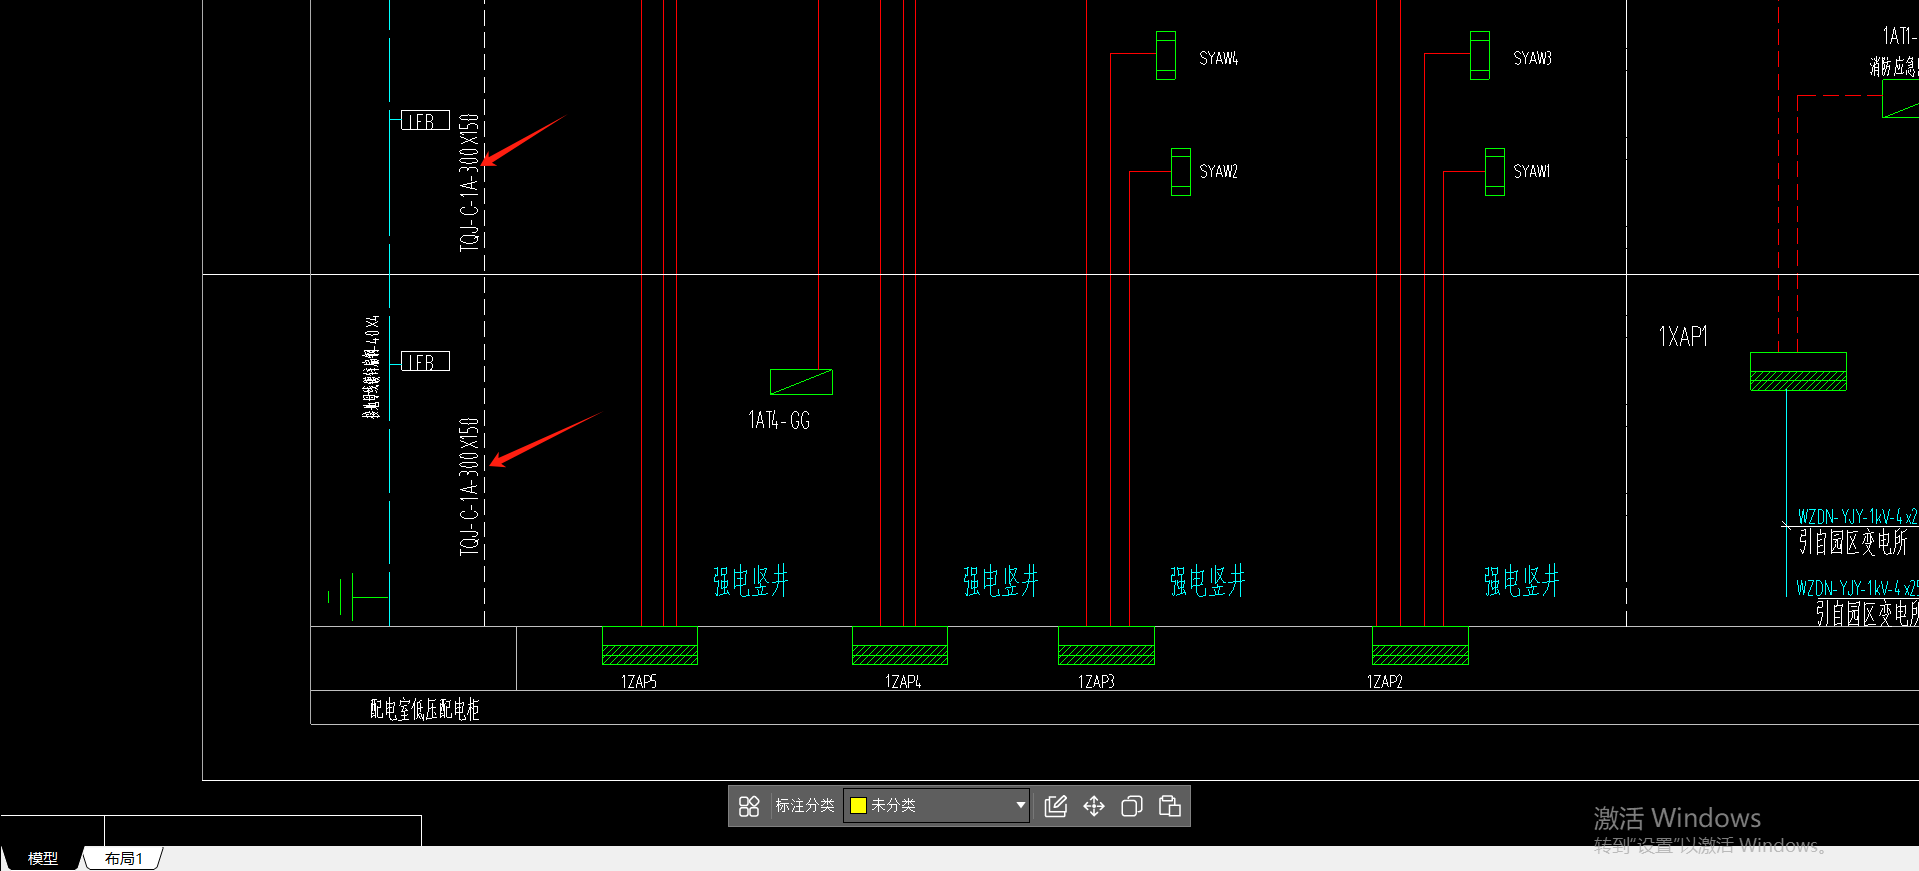Select the SYAW3 text label
The width and height of the screenshot is (1919, 871).
[1533, 58]
